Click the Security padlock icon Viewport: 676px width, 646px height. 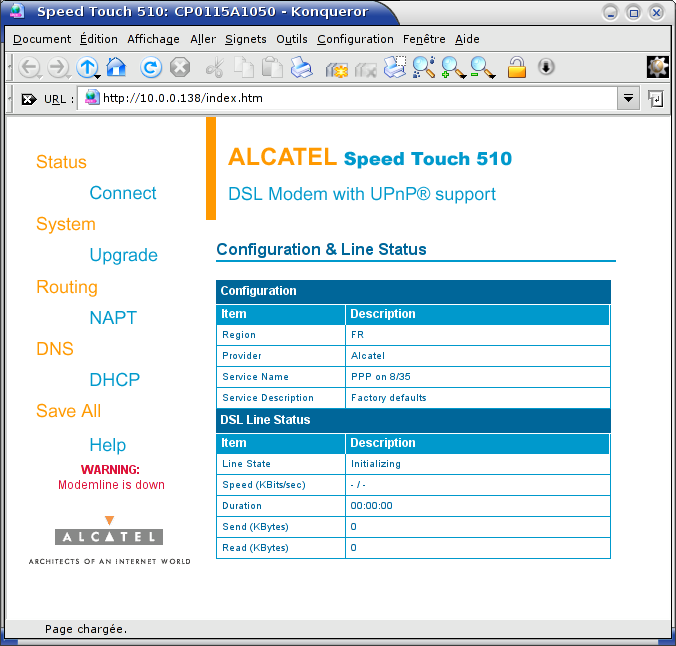[516, 67]
